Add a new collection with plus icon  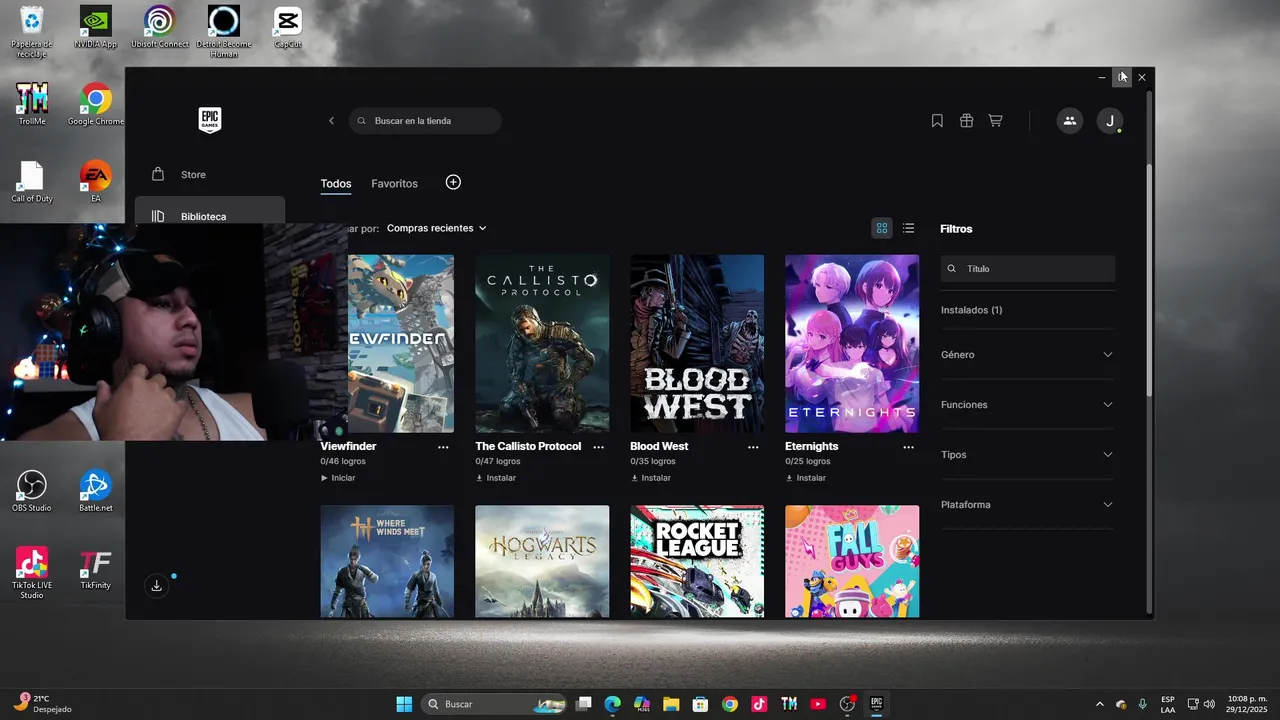[453, 182]
